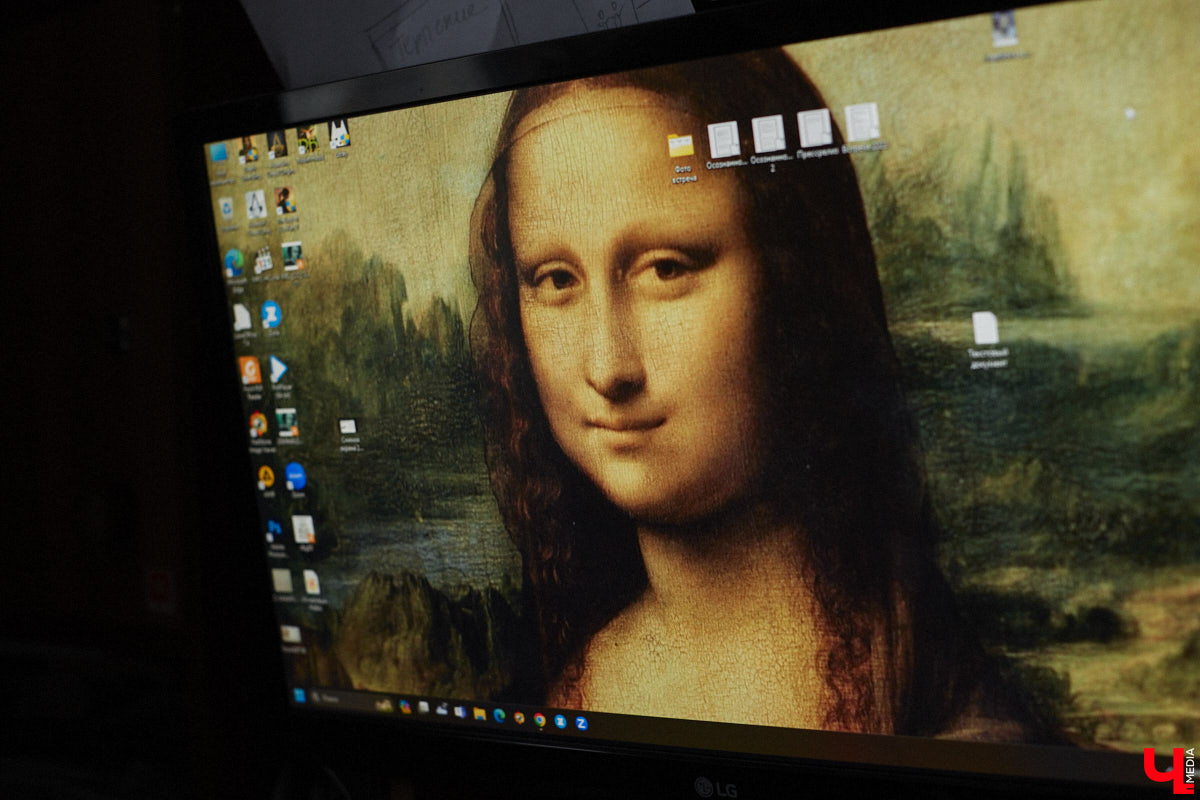The width and height of the screenshot is (1200, 800).
Task: Open the "Фото встреча" desktop folder
Action: (681, 146)
